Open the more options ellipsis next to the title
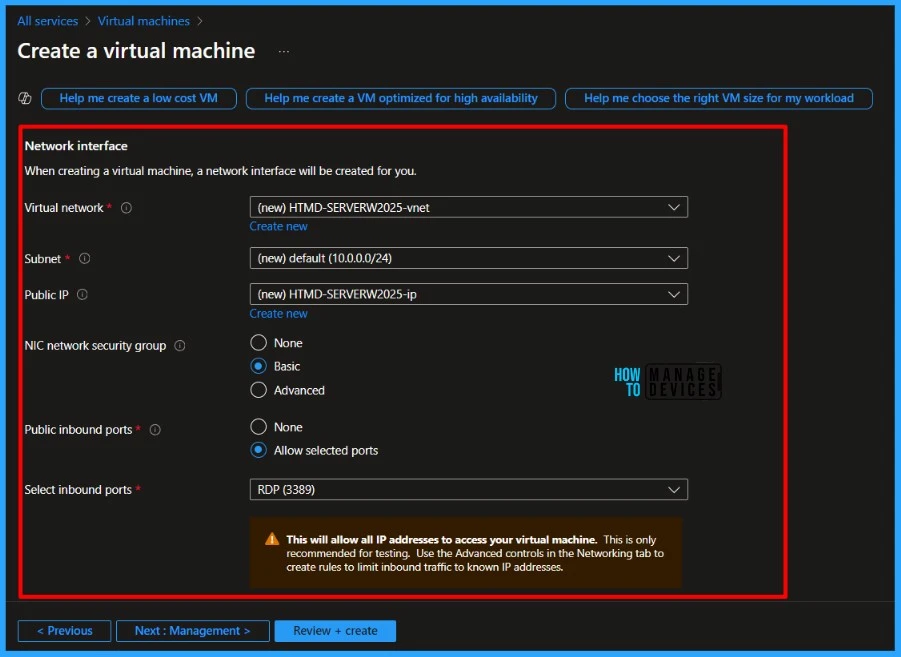 click(284, 52)
